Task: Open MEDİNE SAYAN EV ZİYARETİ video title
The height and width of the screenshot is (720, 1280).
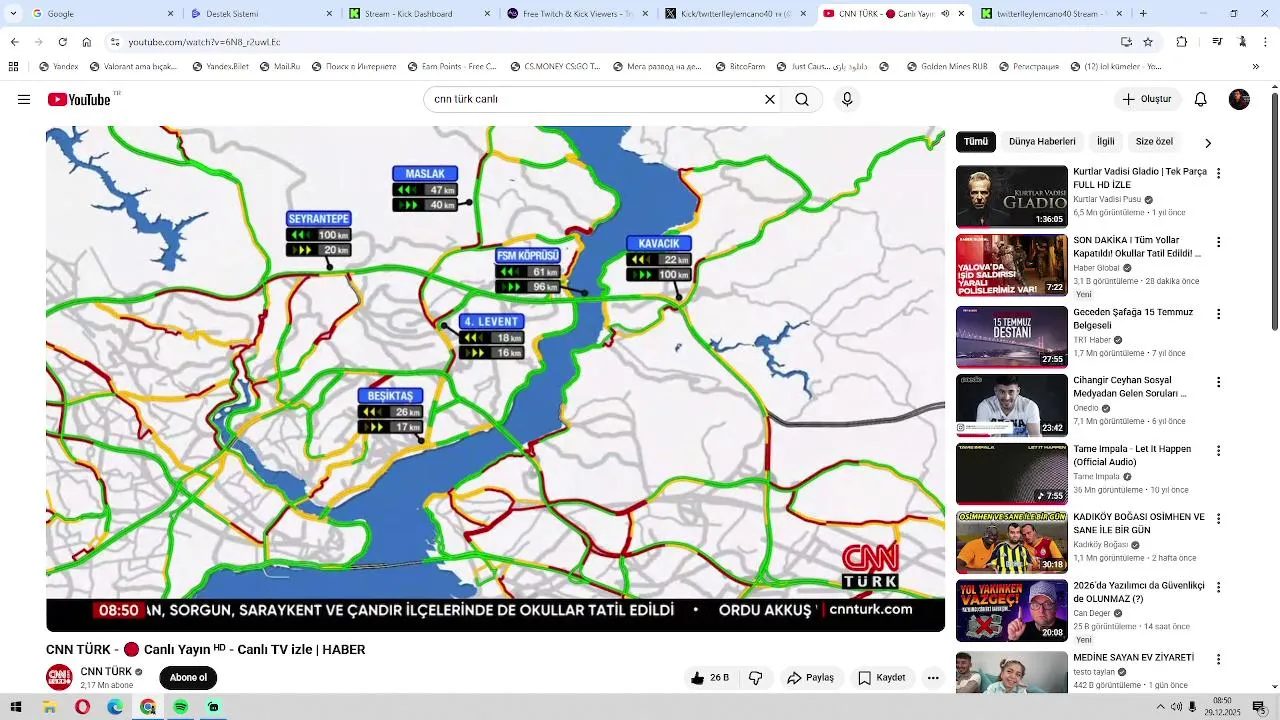Action: click(x=1134, y=657)
